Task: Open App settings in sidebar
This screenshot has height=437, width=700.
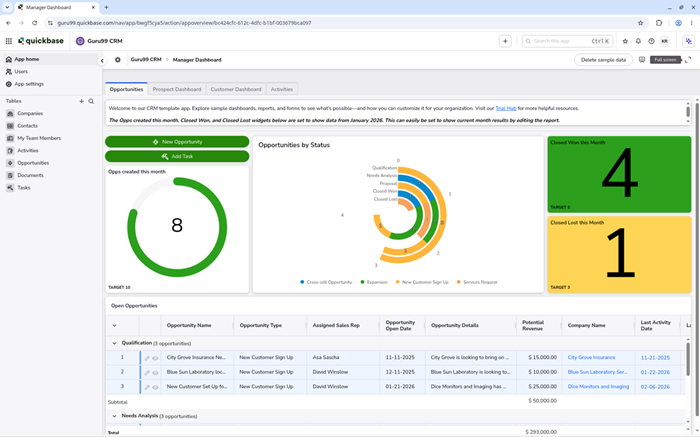Action: point(29,84)
